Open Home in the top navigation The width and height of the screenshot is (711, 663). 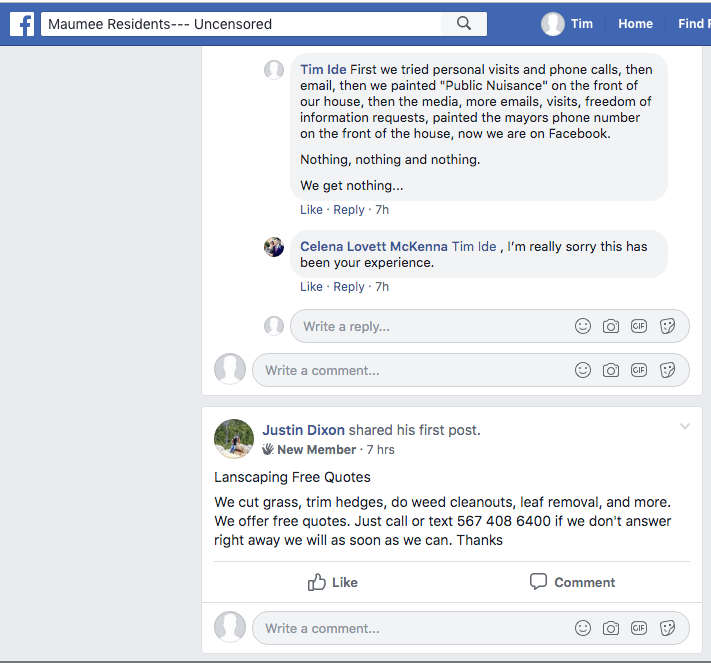pos(635,24)
